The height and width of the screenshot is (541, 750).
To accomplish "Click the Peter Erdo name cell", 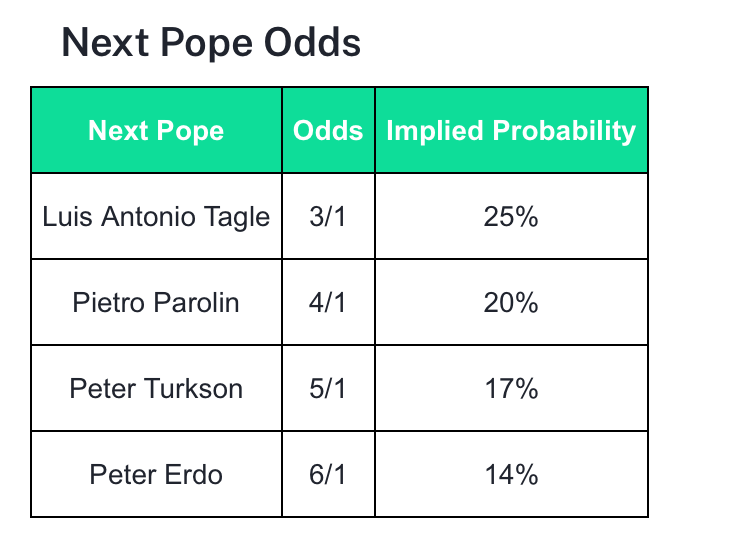I will [x=156, y=474].
